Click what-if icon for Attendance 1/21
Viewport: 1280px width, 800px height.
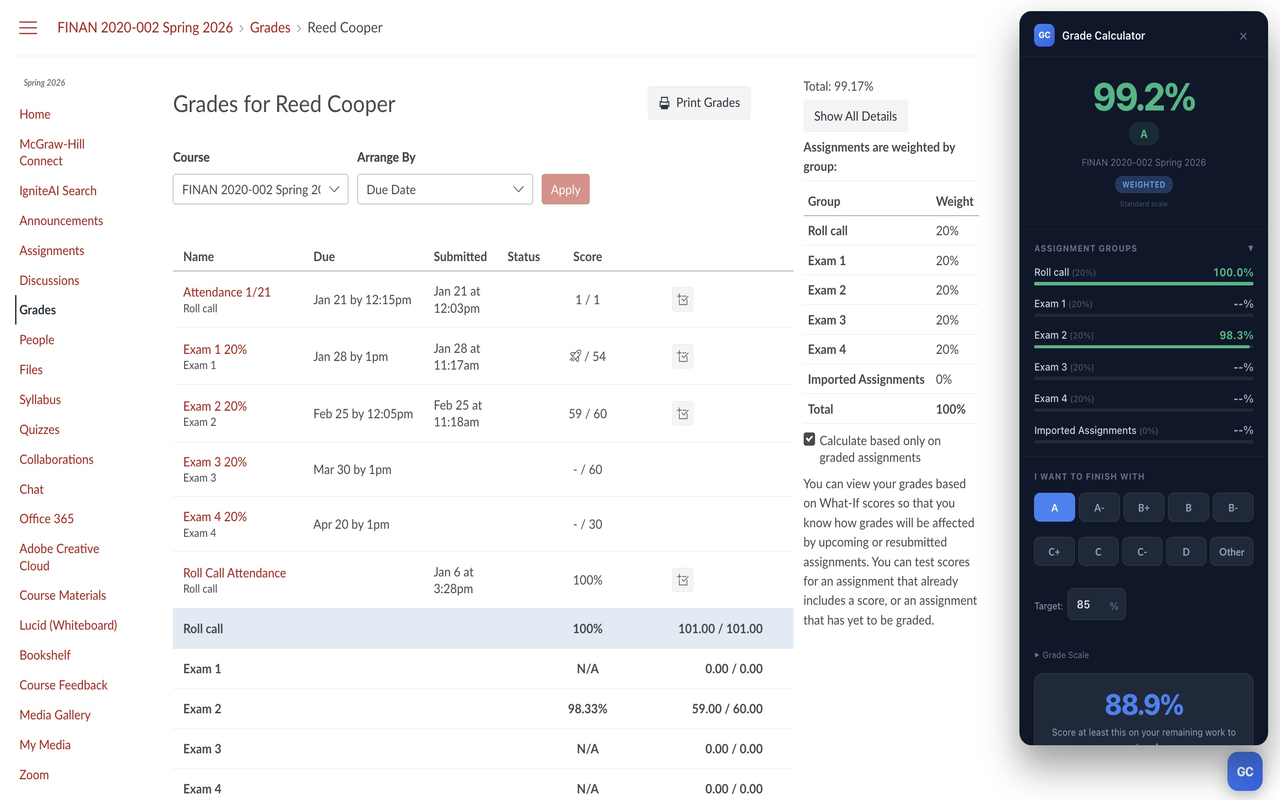click(683, 300)
